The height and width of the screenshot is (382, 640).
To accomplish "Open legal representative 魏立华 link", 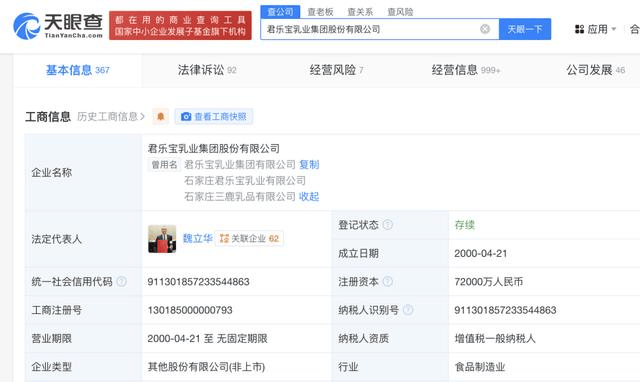I will [198, 238].
